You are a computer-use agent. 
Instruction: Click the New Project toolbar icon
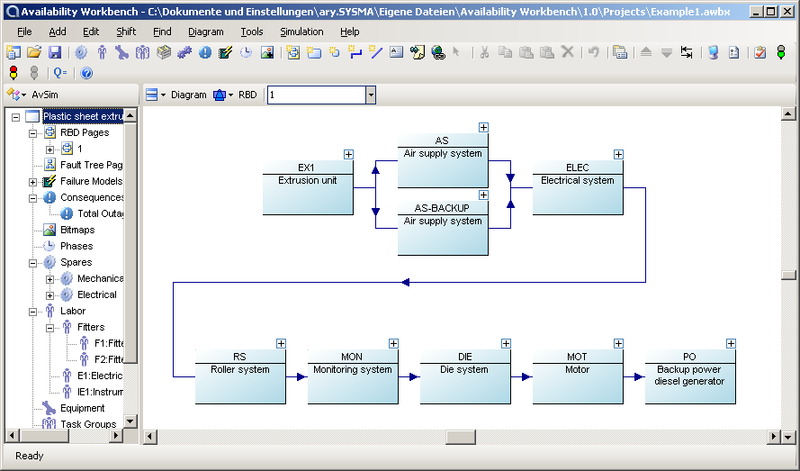point(13,52)
